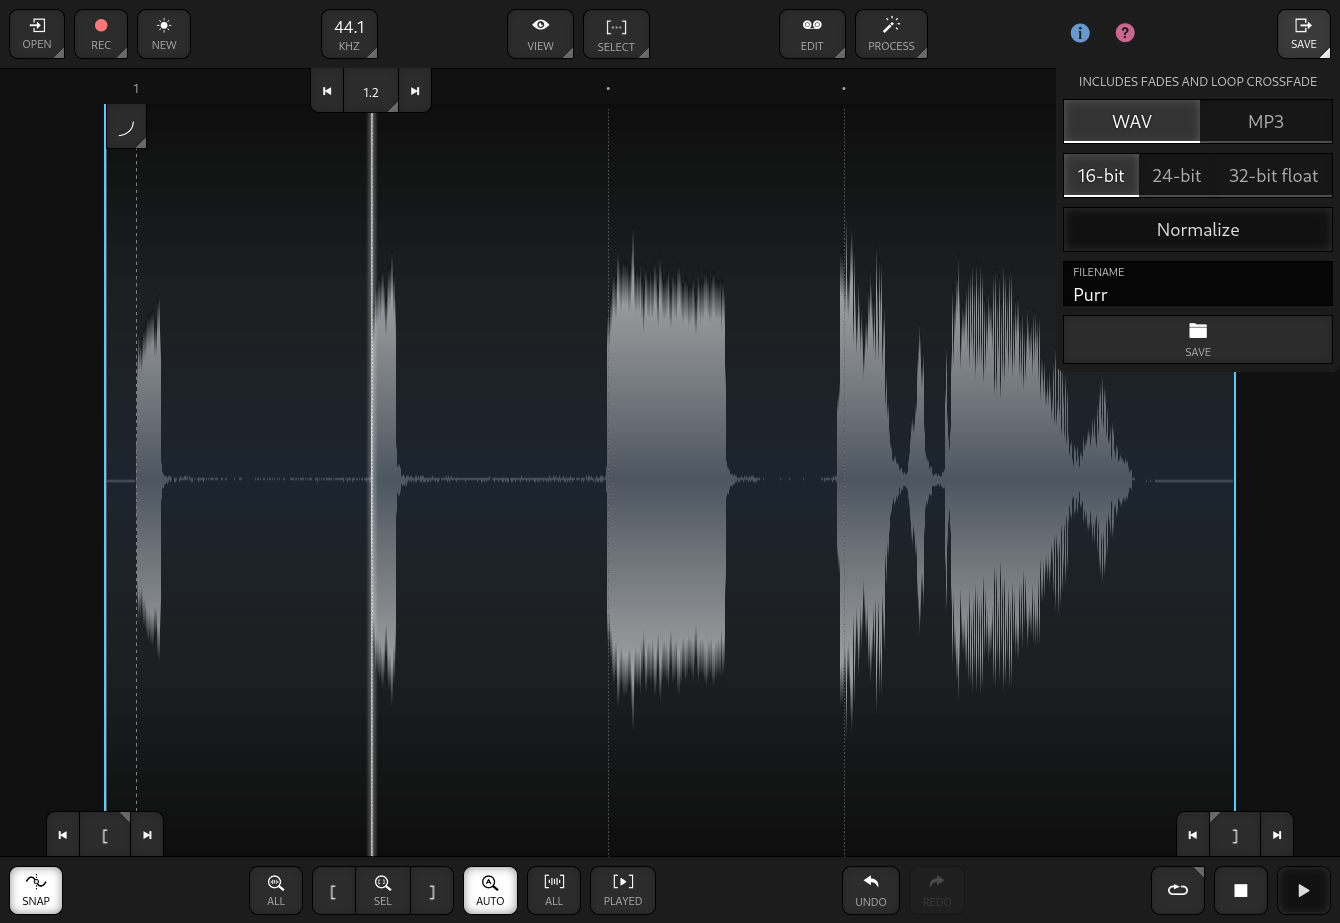1340x923 pixels.
Task: Open the fade-in curve handle
Action: (126, 127)
